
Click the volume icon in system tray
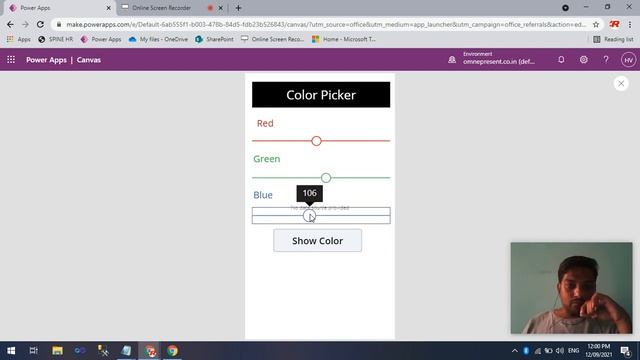tap(560, 351)
